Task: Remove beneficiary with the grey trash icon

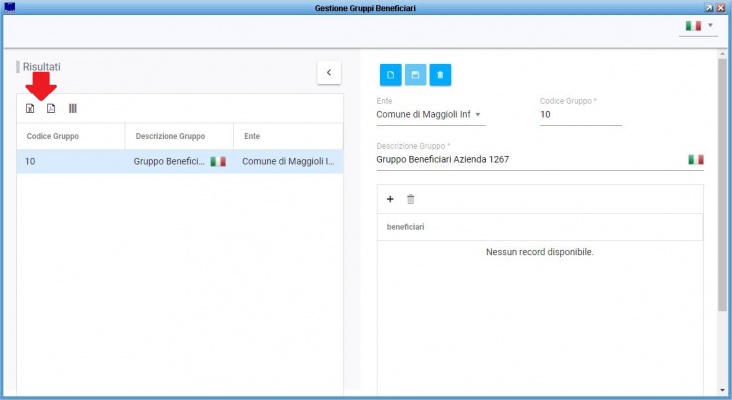Action: (x=410, y=199)
